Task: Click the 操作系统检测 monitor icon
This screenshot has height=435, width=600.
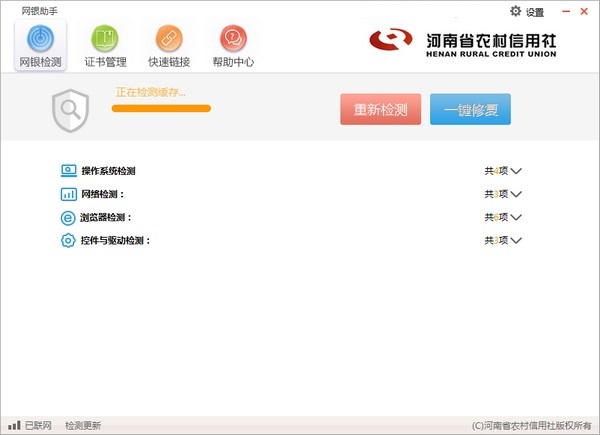Action: click(68, 171)
